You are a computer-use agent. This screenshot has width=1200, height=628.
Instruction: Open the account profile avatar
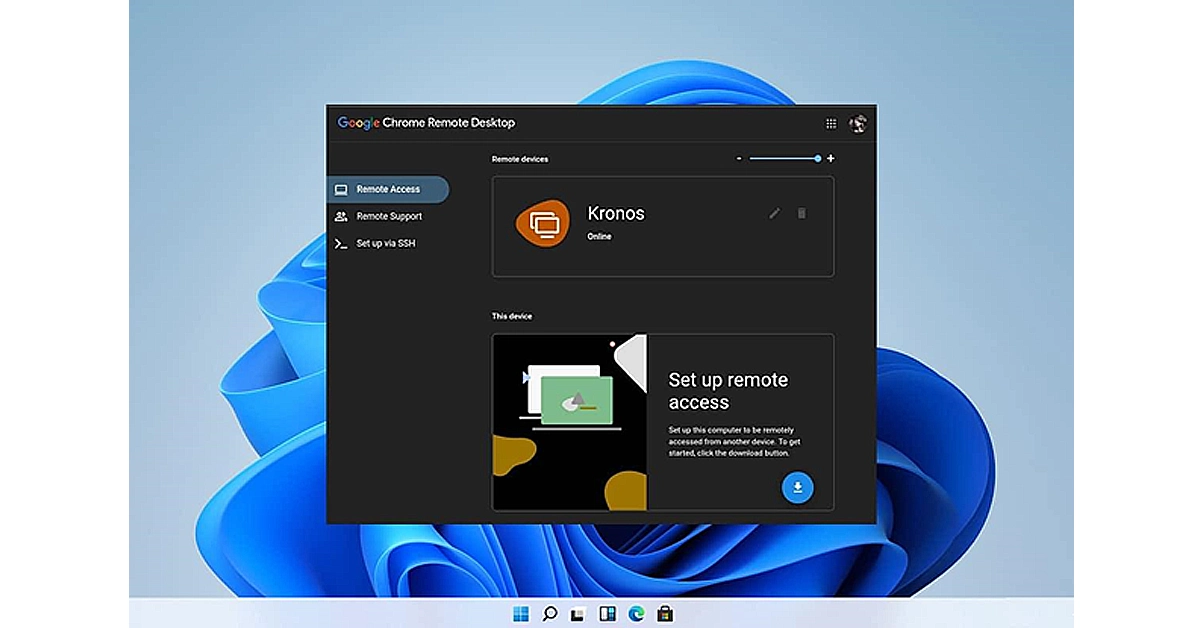click(x=858, y=123)
